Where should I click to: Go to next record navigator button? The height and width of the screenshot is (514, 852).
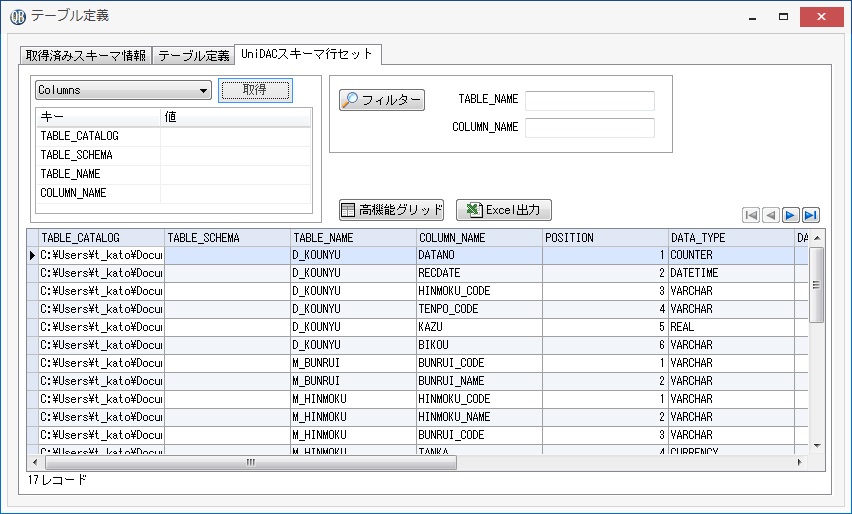(791, 215)
